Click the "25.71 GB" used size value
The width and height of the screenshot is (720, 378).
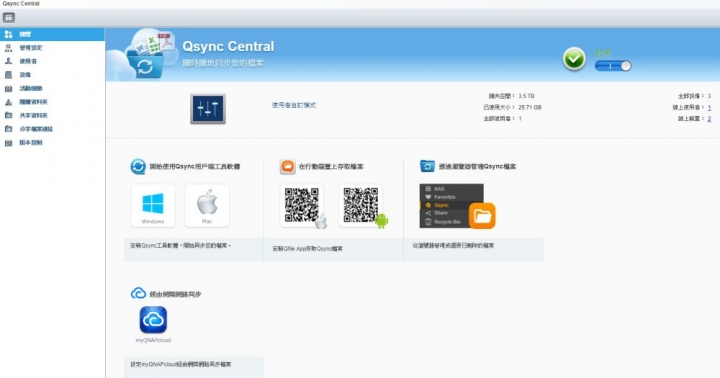[530, 107]
